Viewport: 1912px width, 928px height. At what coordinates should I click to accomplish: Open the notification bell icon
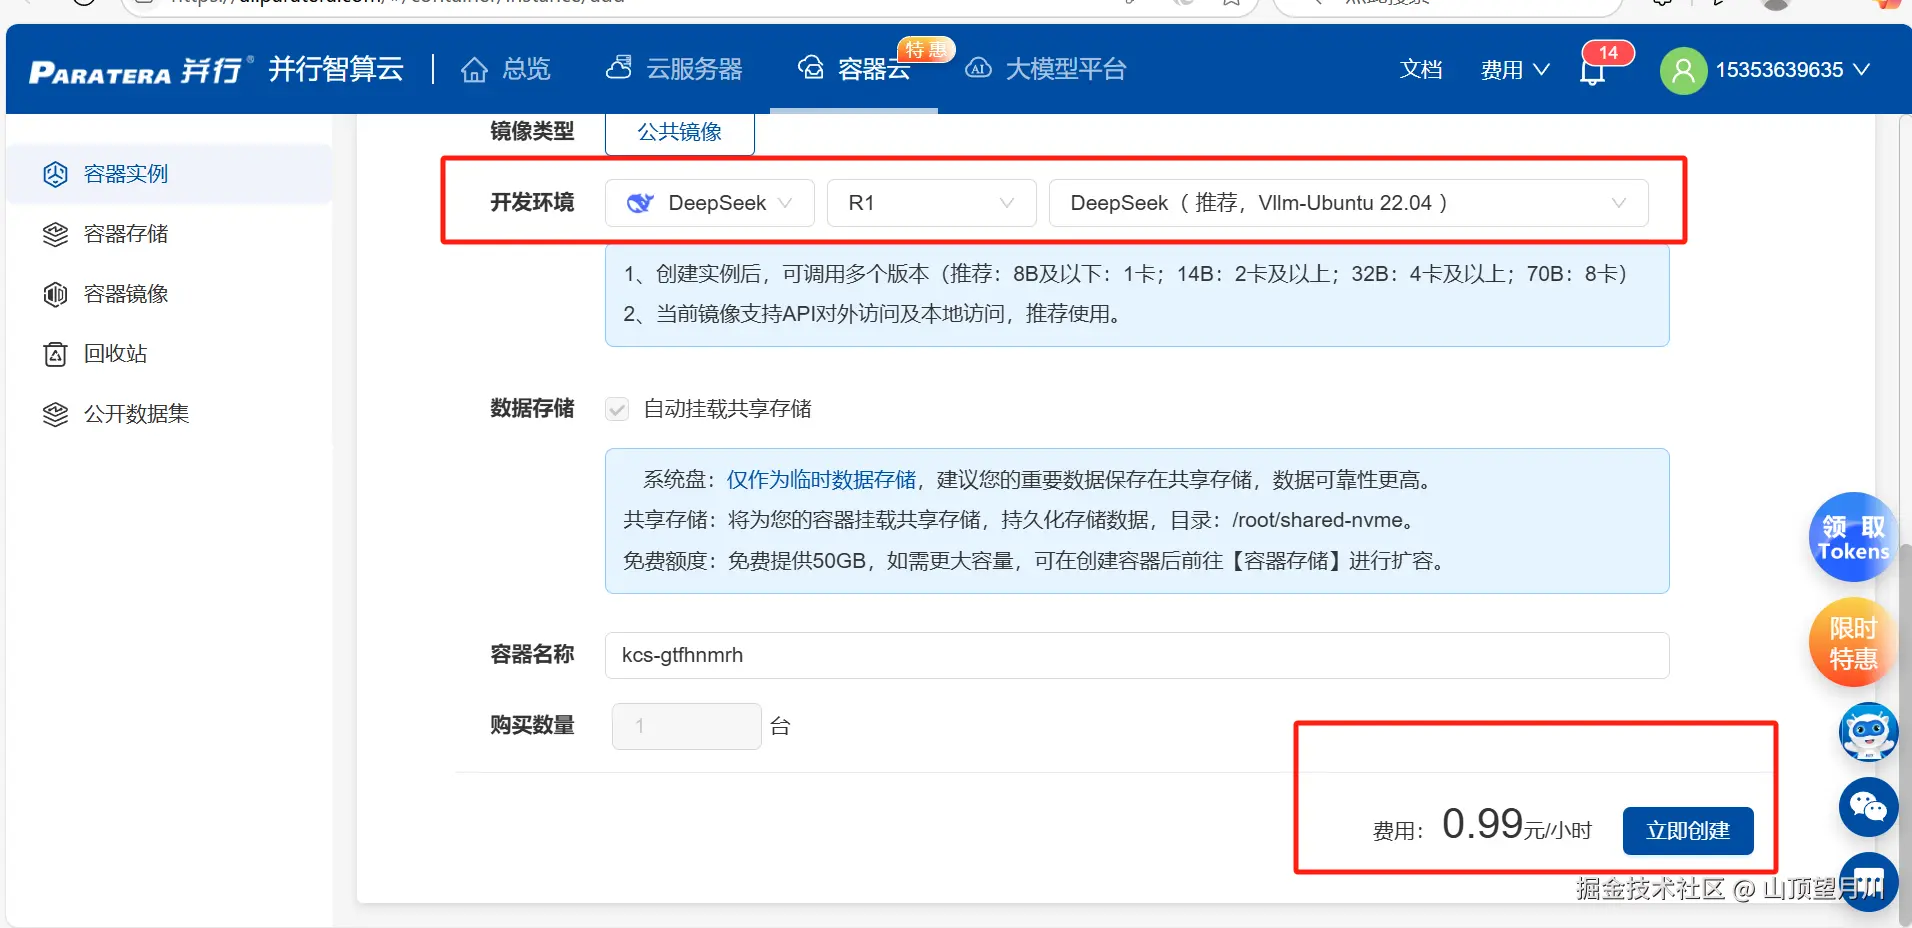tap(1592, 72)
